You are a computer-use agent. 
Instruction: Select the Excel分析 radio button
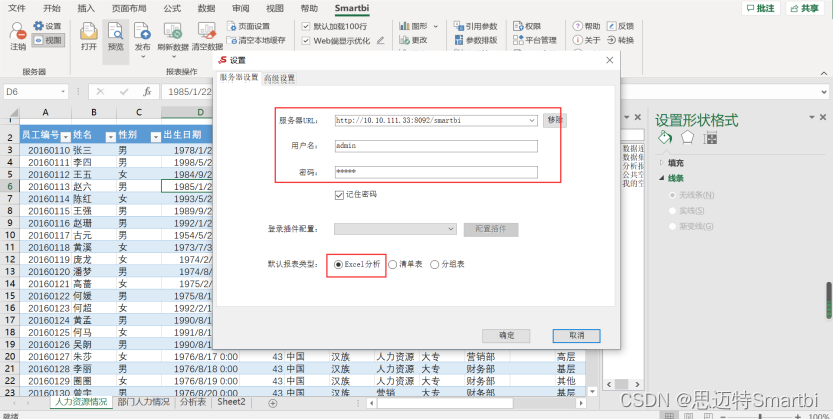pyautogui.click(x=338, y=264)
